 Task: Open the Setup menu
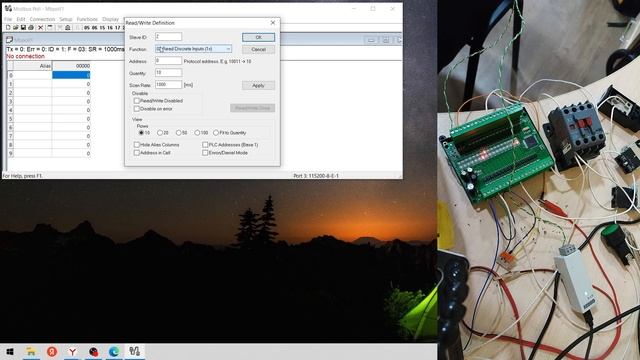[x=65, y=19]
